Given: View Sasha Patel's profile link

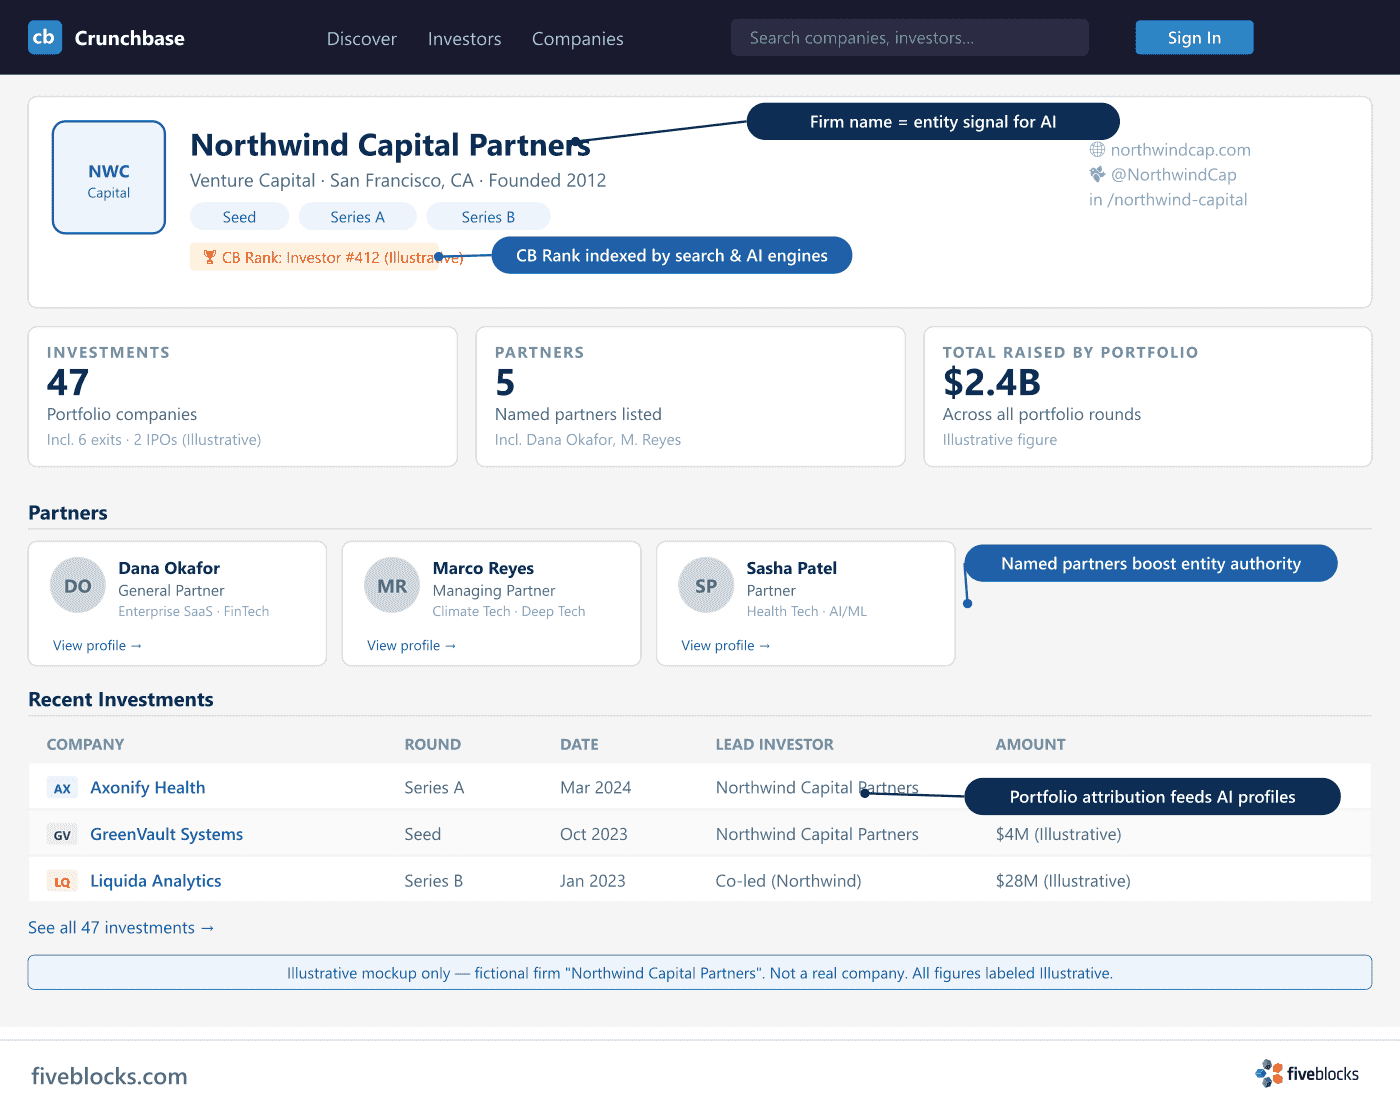Looking at the screenshot, I should [x=725, y=646].
